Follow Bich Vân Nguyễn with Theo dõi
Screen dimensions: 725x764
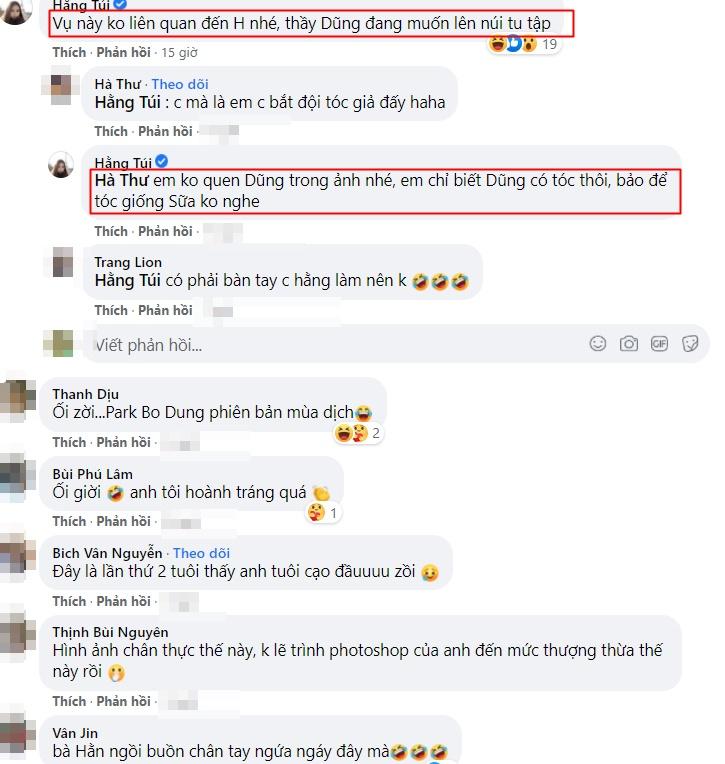[201, 554]
